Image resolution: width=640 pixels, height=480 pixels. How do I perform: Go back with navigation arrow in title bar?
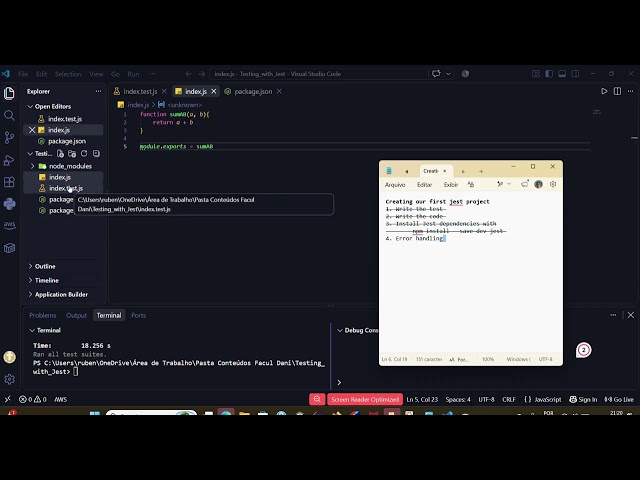[189, 74]
